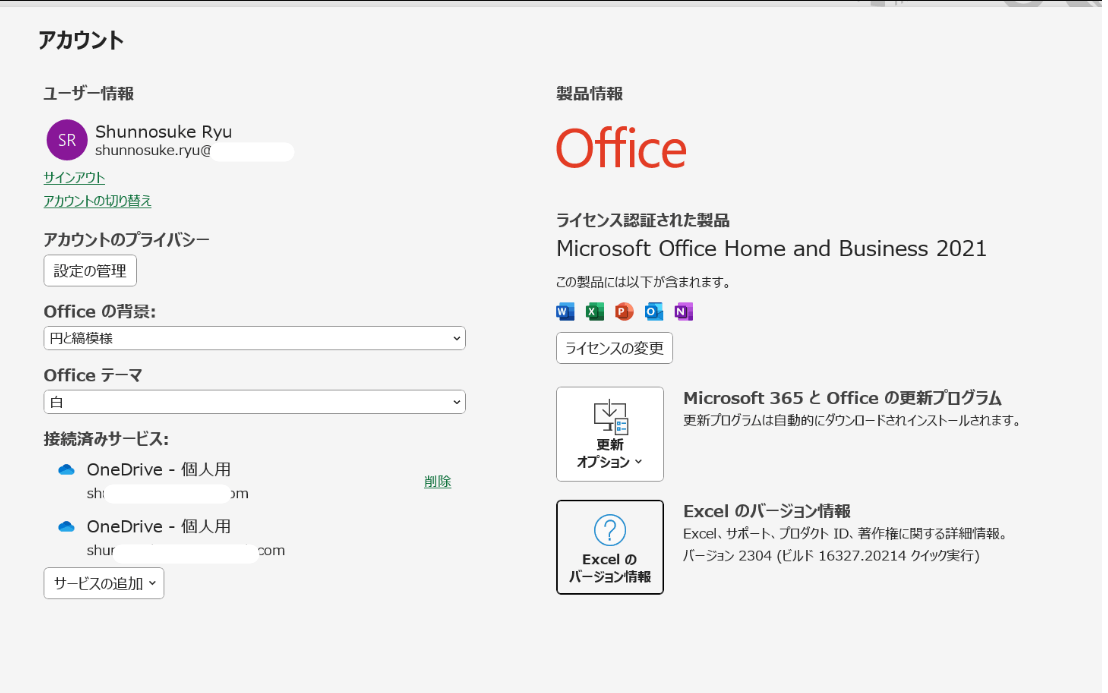Screen dimensions: 1108x693
Task: Open the Office テーマ dropdown showing 白
Action: (x=254, y=402)
